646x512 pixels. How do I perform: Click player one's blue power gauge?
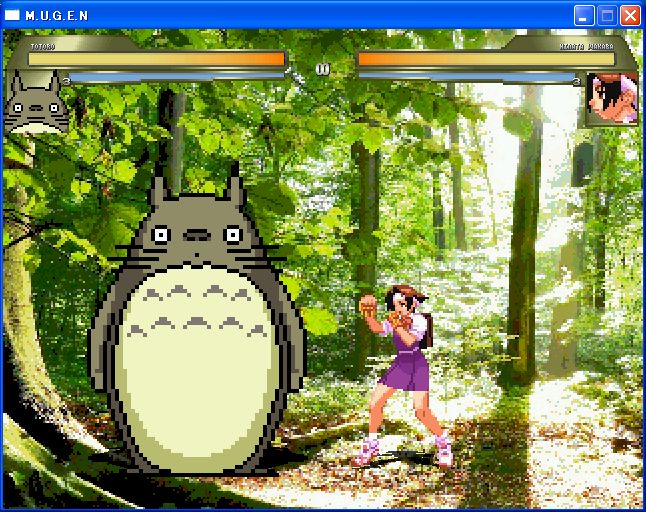tap(176, 76)
